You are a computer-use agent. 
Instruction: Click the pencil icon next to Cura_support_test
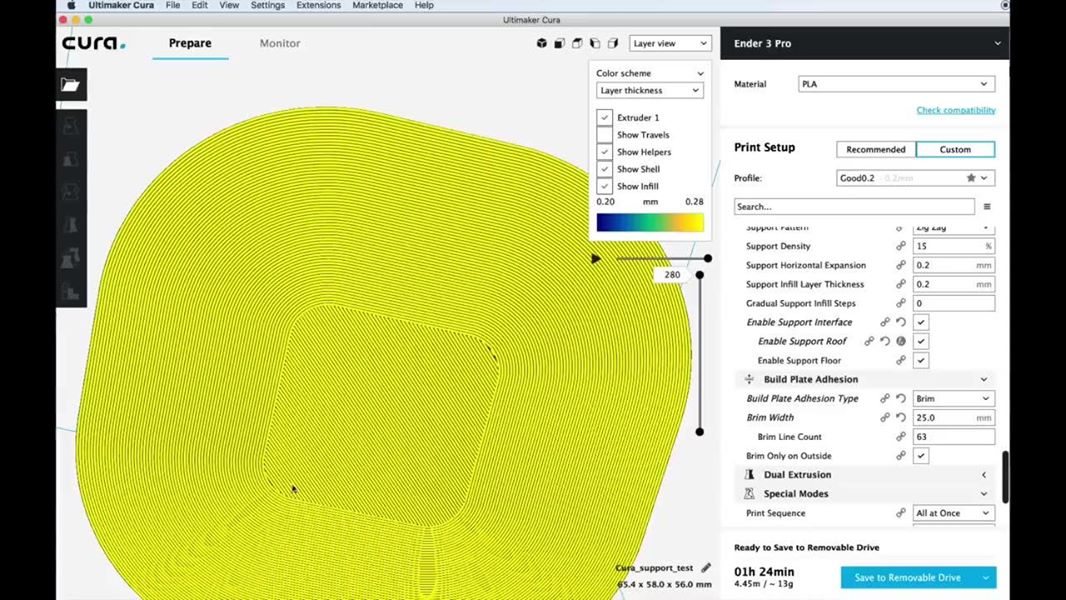(706, 567)
